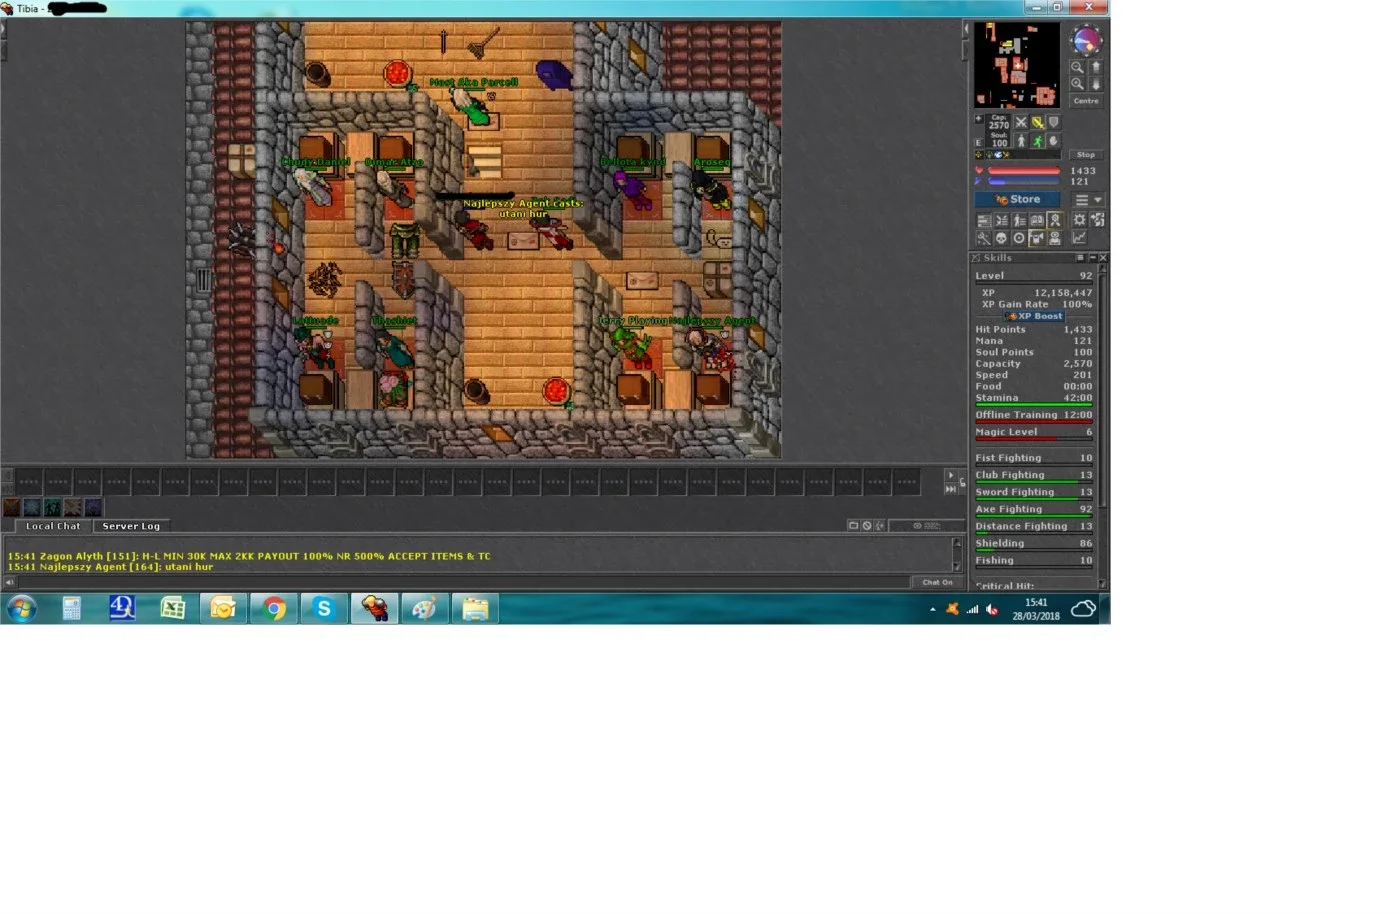Open the options gear icon

[x=1080, y=220]
